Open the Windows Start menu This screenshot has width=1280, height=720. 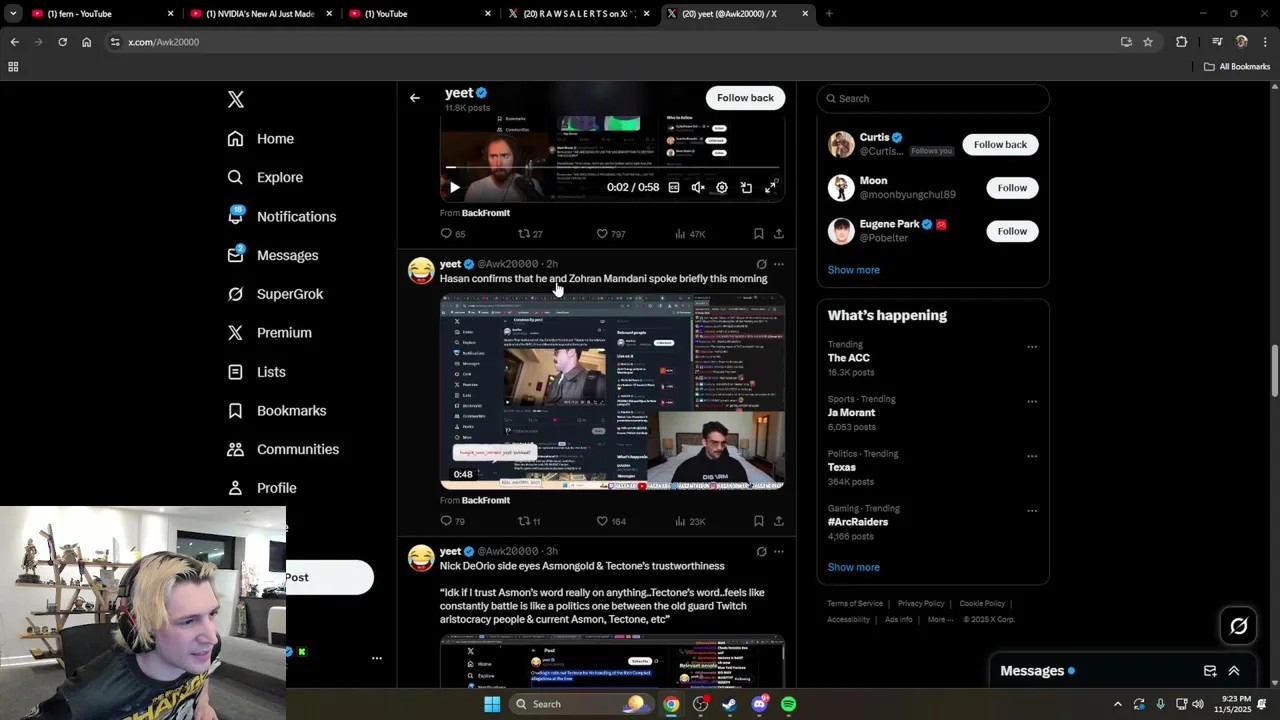492,704
